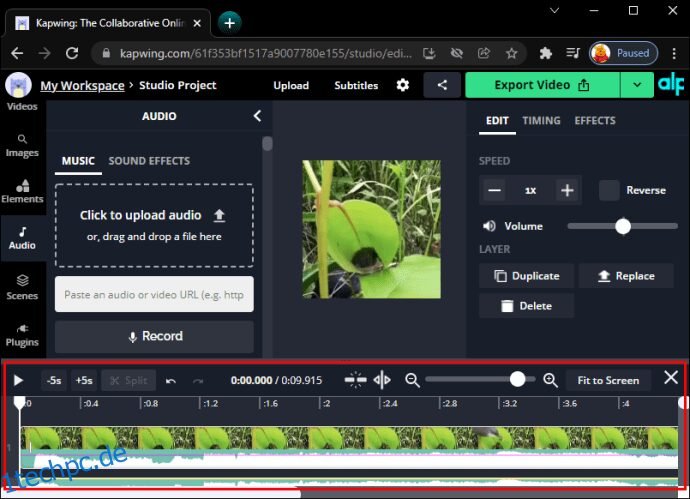Viewport: 690px width, 499px height.
Task: Switch to the Timing tab
Action: point(541,121)
